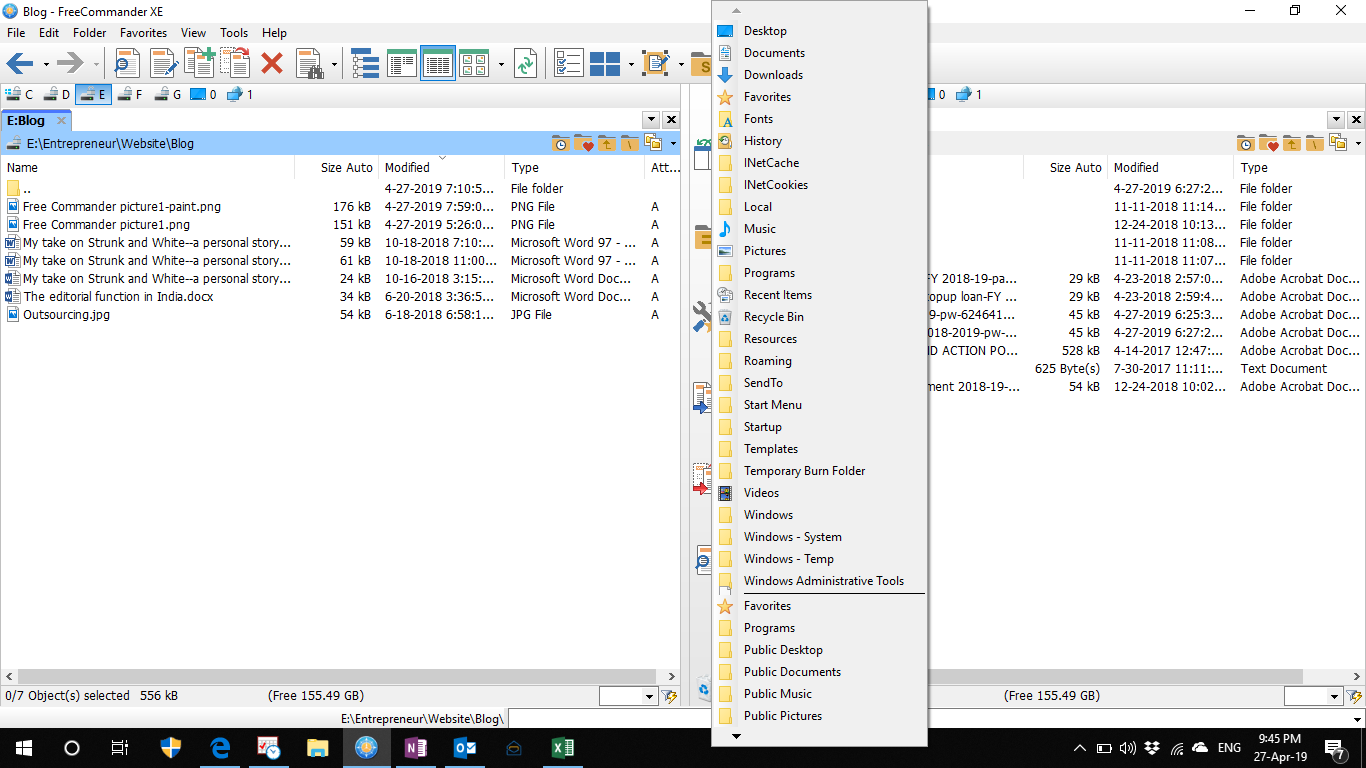
Task: Go back using the blue back arrow
Action: pyautogui.click(x=20, y=64)
